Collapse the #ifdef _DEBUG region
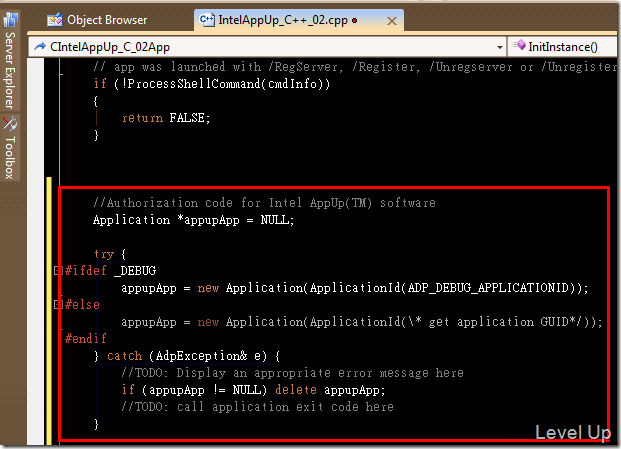621x449 pixels. (58, 271)
